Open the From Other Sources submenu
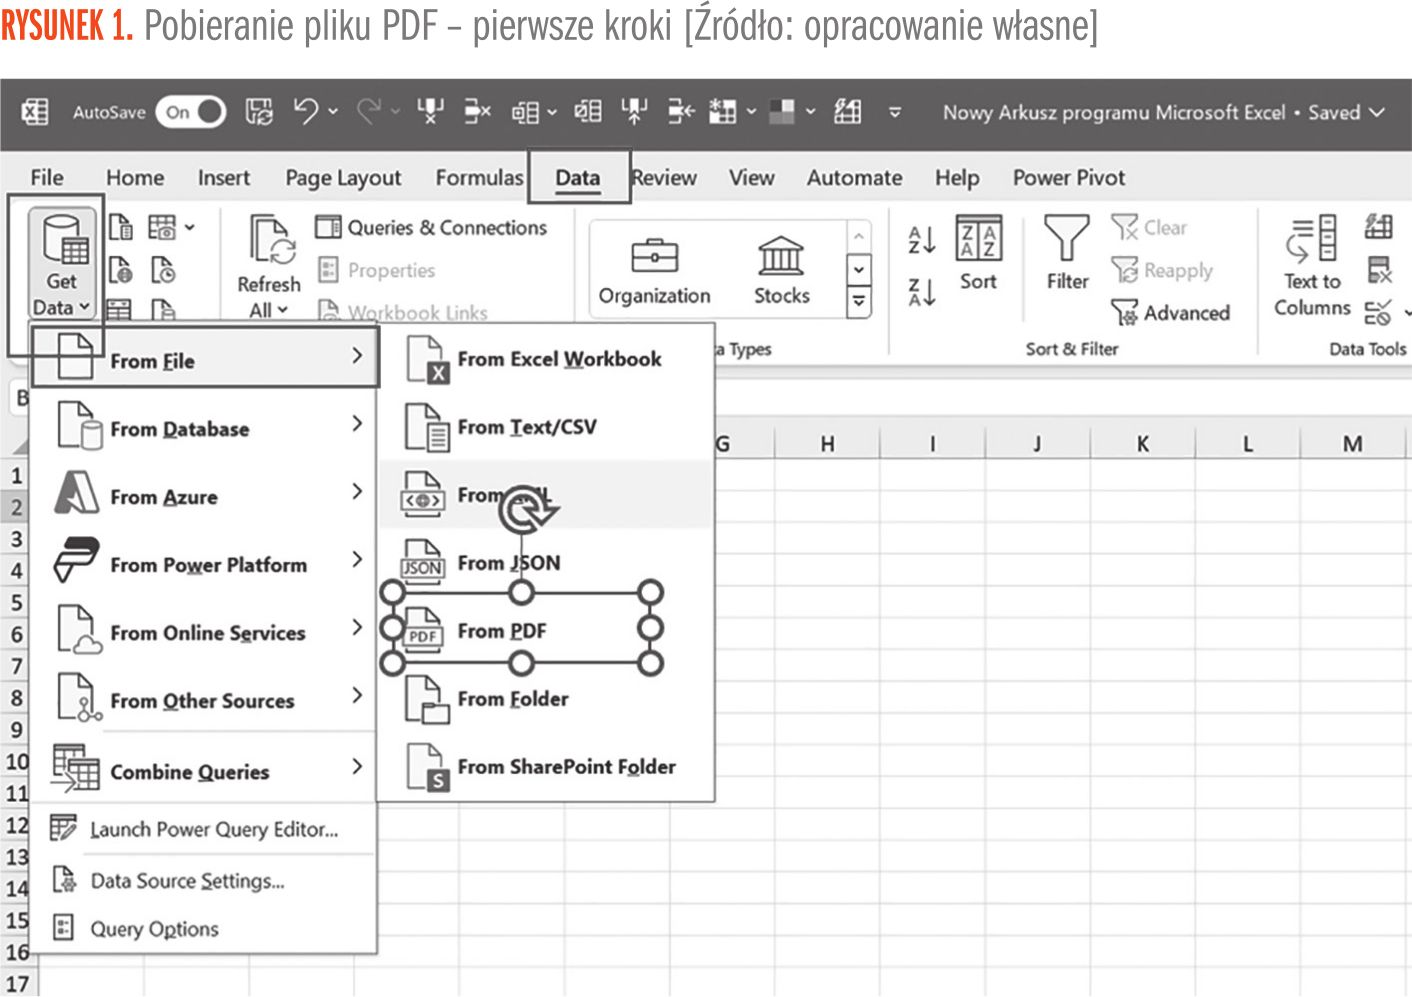The image size is (1412, 997). 204,699
